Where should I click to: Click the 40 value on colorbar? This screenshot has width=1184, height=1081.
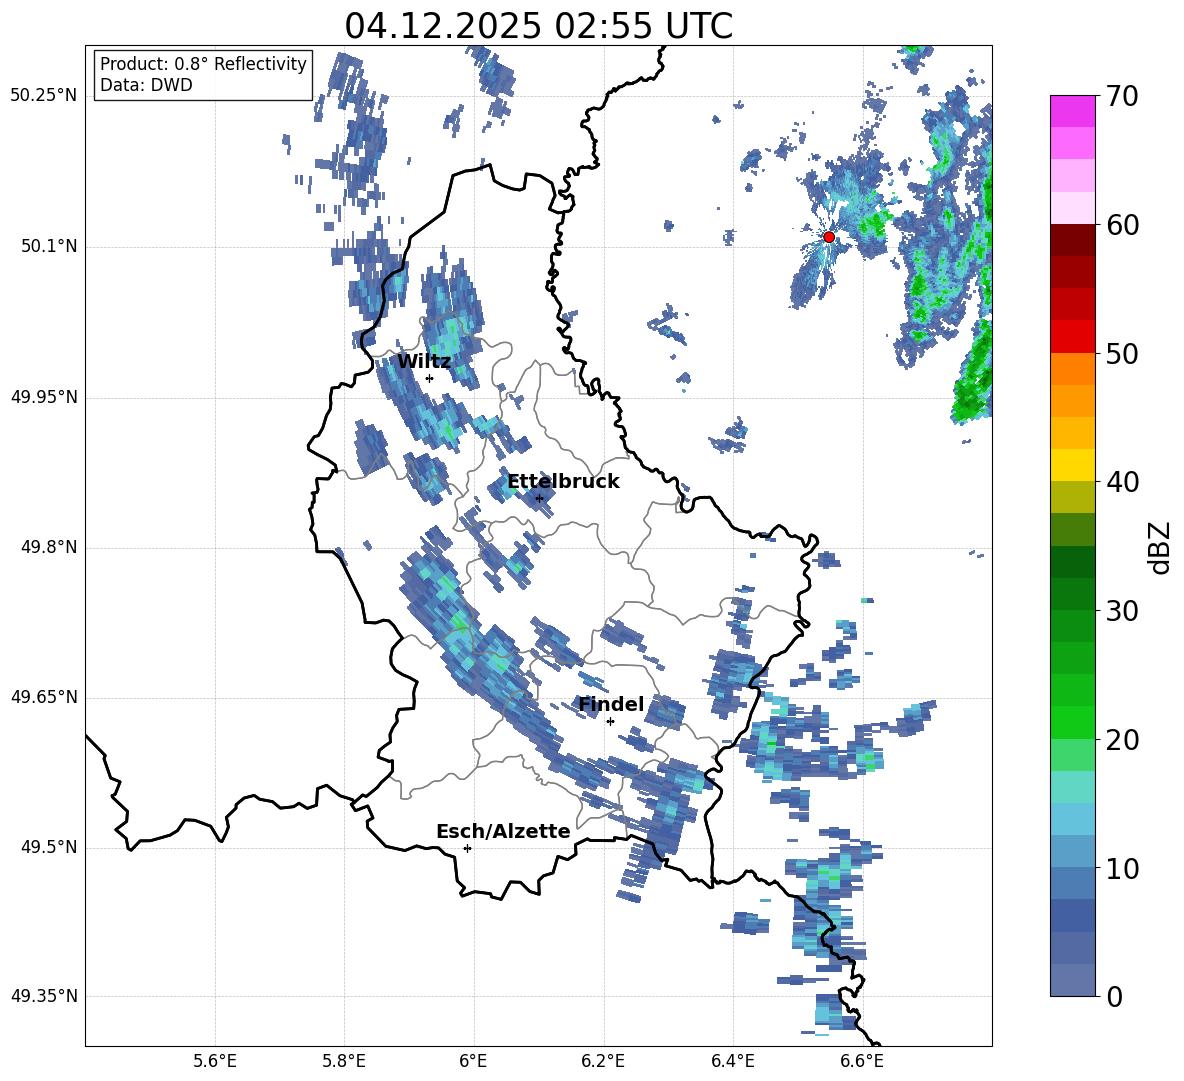[1122, 482]
